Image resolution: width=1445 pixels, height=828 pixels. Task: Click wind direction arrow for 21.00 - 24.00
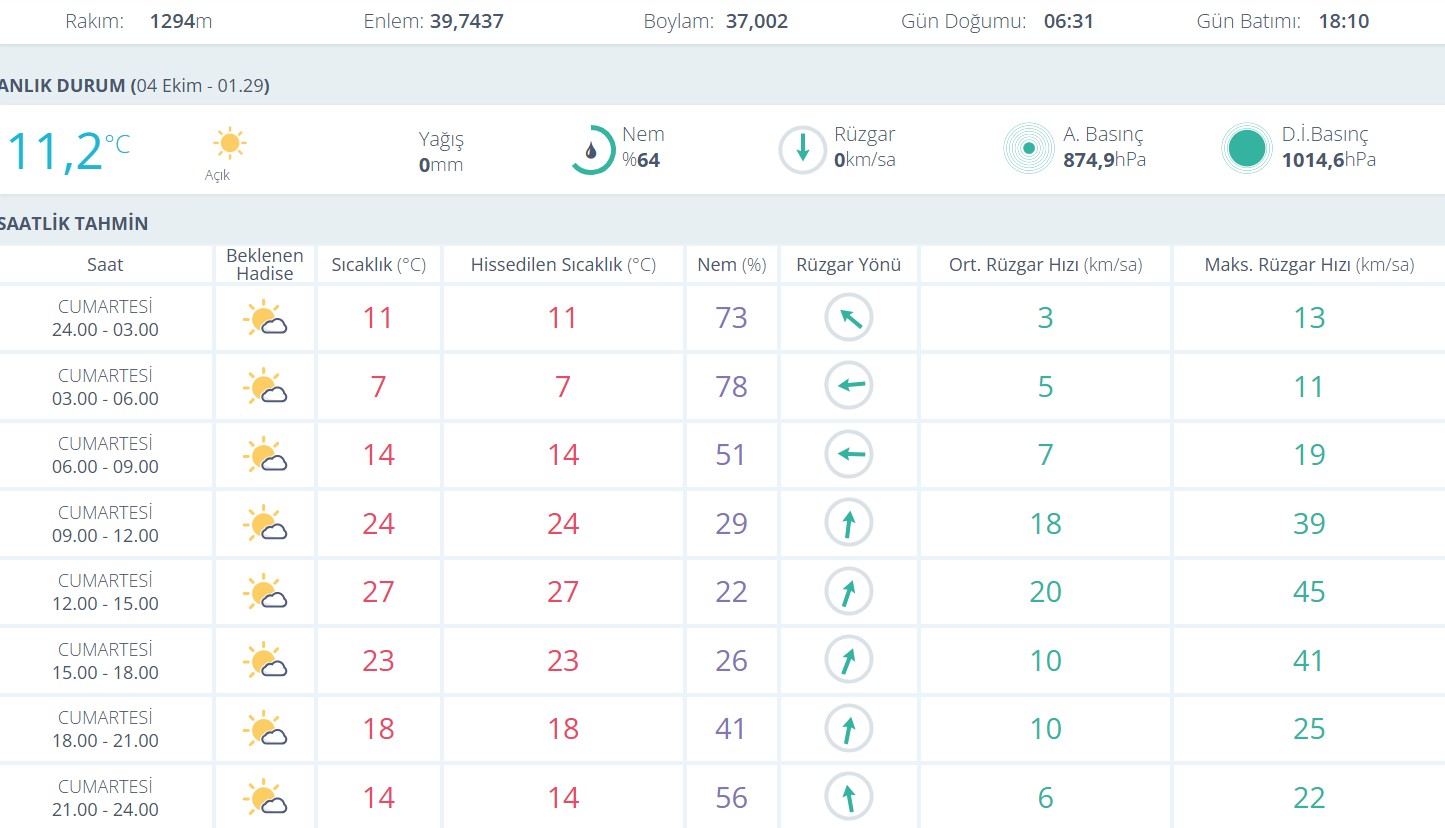pyautogui.click(x=848, y=798)
